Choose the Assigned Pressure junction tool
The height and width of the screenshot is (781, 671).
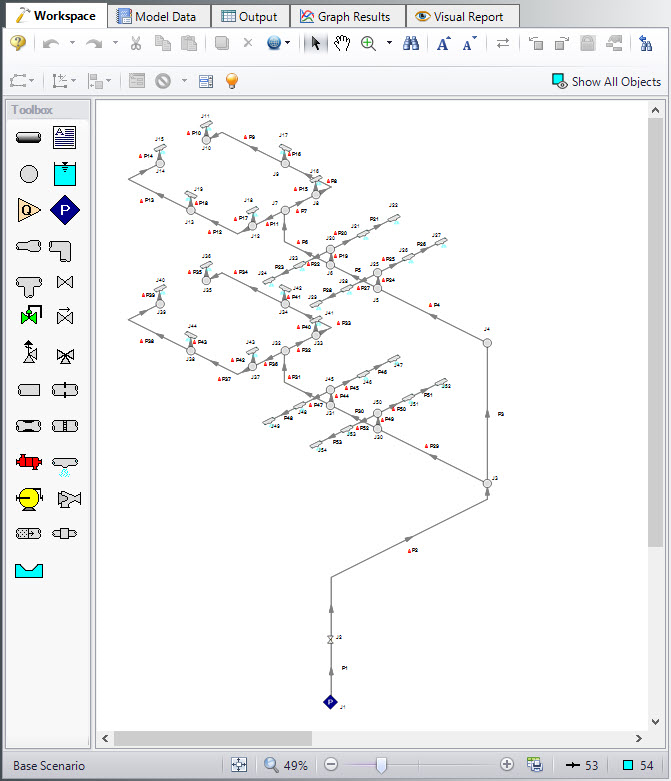click(x=65, y=210)
